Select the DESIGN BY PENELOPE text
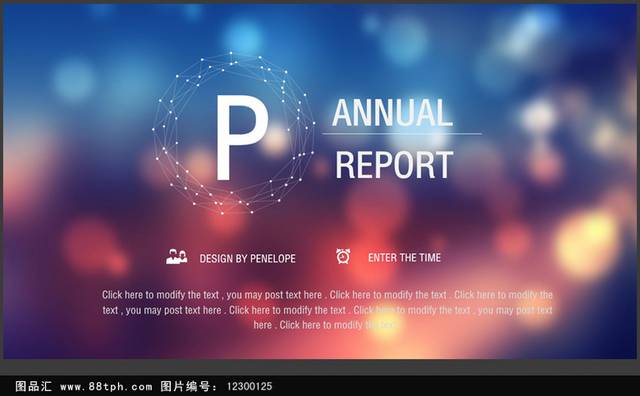 (x=247, y=258)
